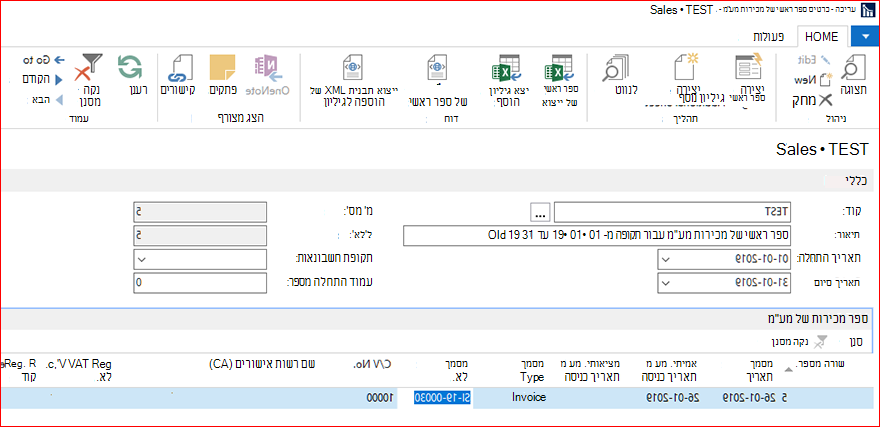Click the ל'לא' field showing 5
The image size is (880, 427).
pyautogui.click(x=200, y=236)
